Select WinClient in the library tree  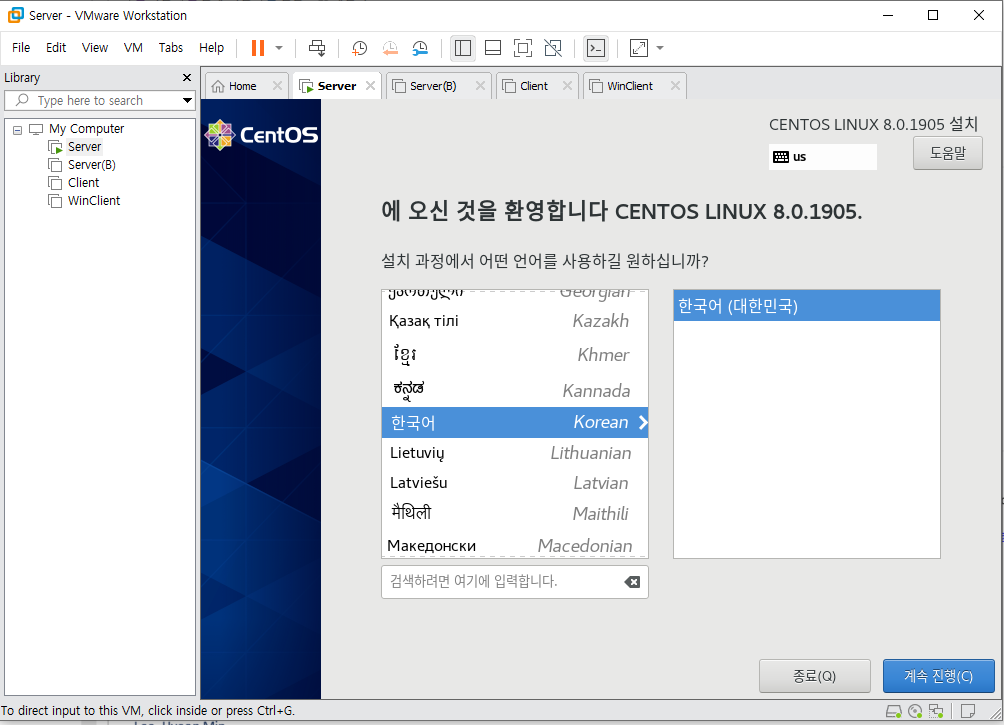94,200
